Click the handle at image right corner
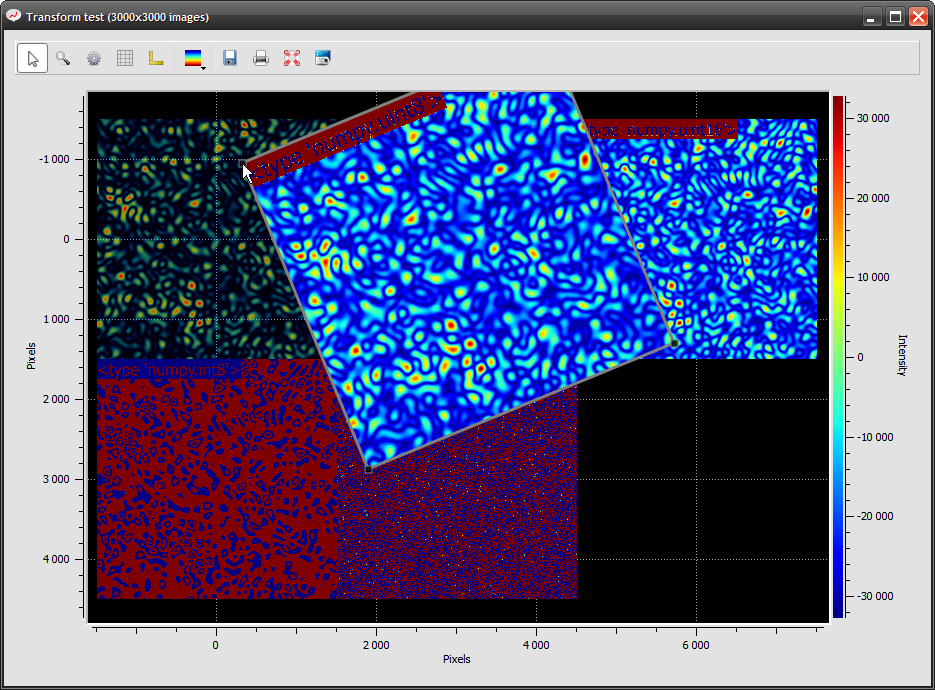Screen dimensions: 935x690 [x=674, y=344]
